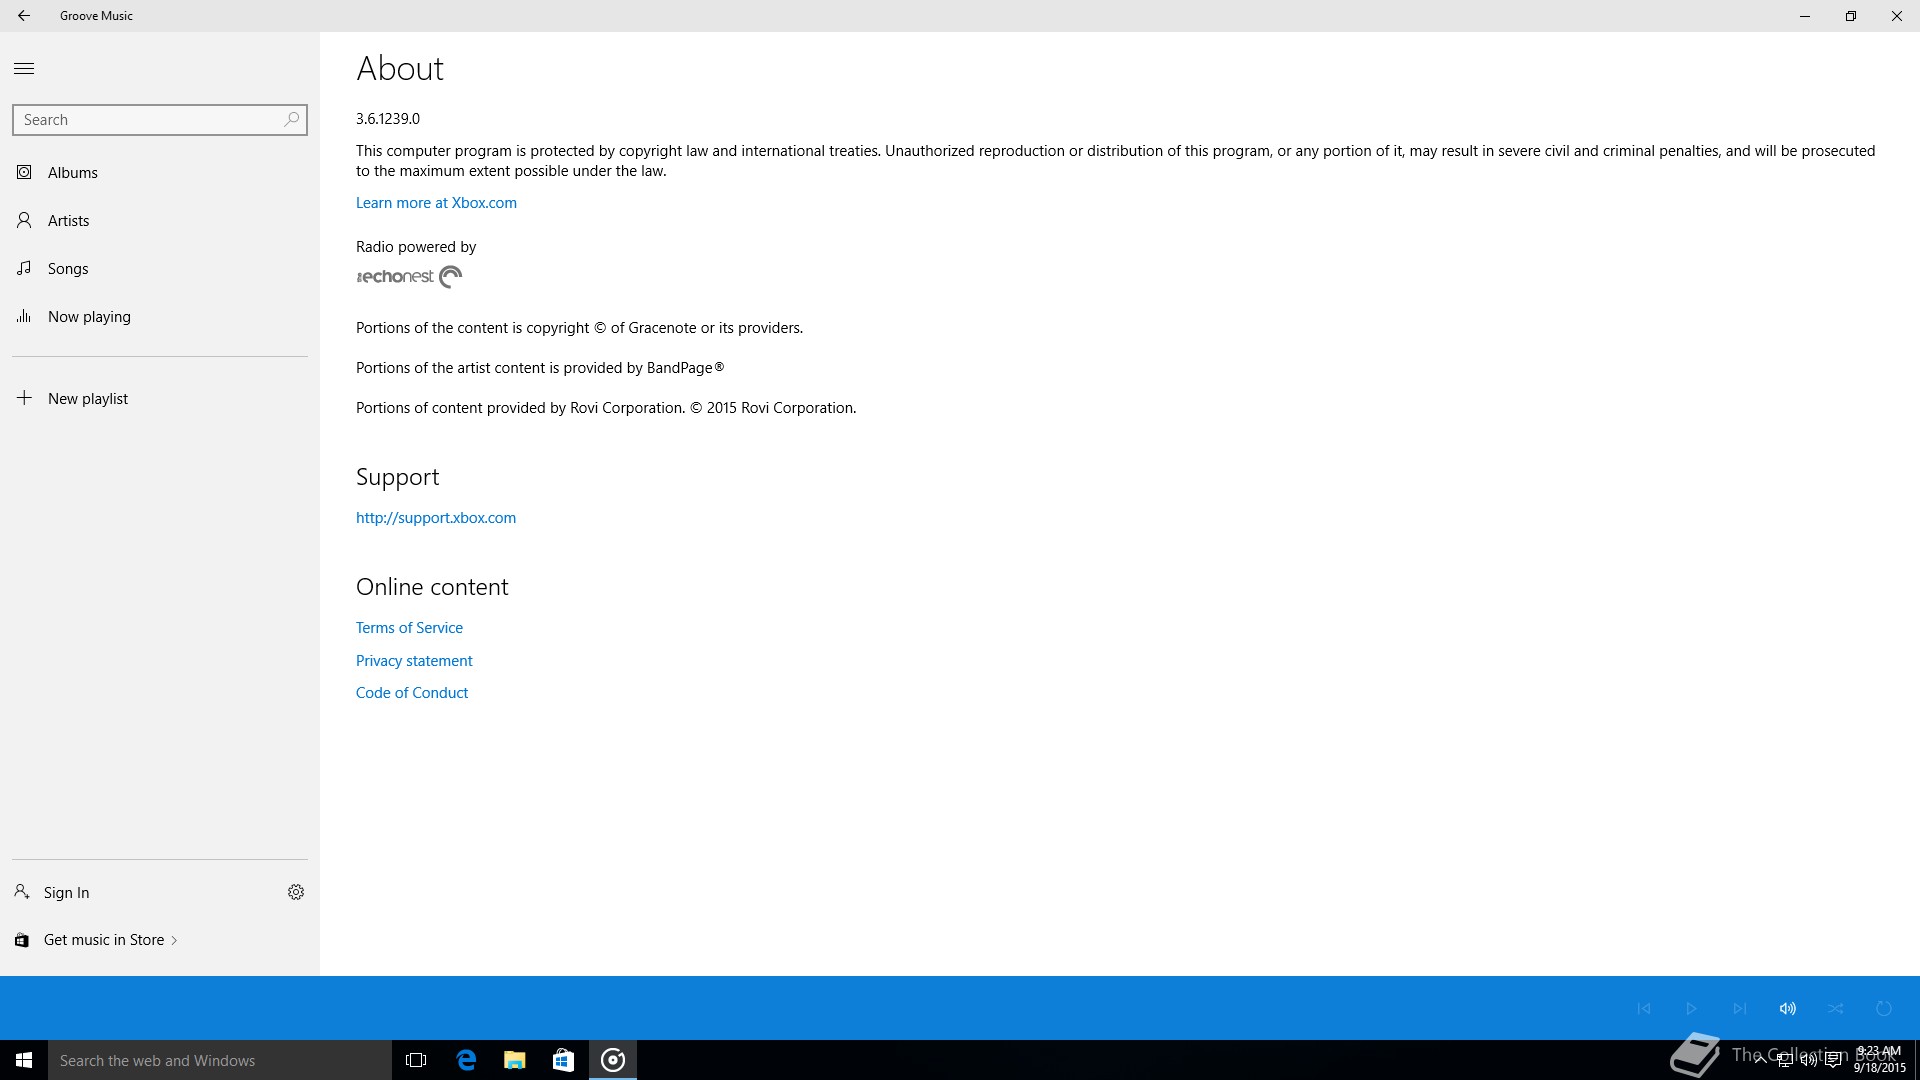Launch Microsoft Edge from taskbar
Viewport: 1920px width, 1080px height.
(466, 1060)
